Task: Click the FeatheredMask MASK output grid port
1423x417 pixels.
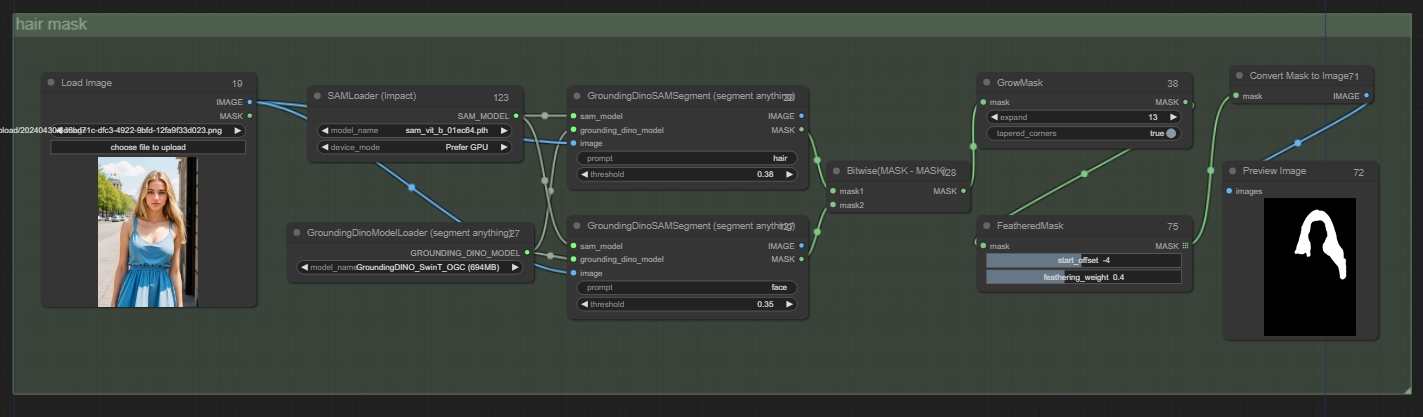Action: (1186, 245)
